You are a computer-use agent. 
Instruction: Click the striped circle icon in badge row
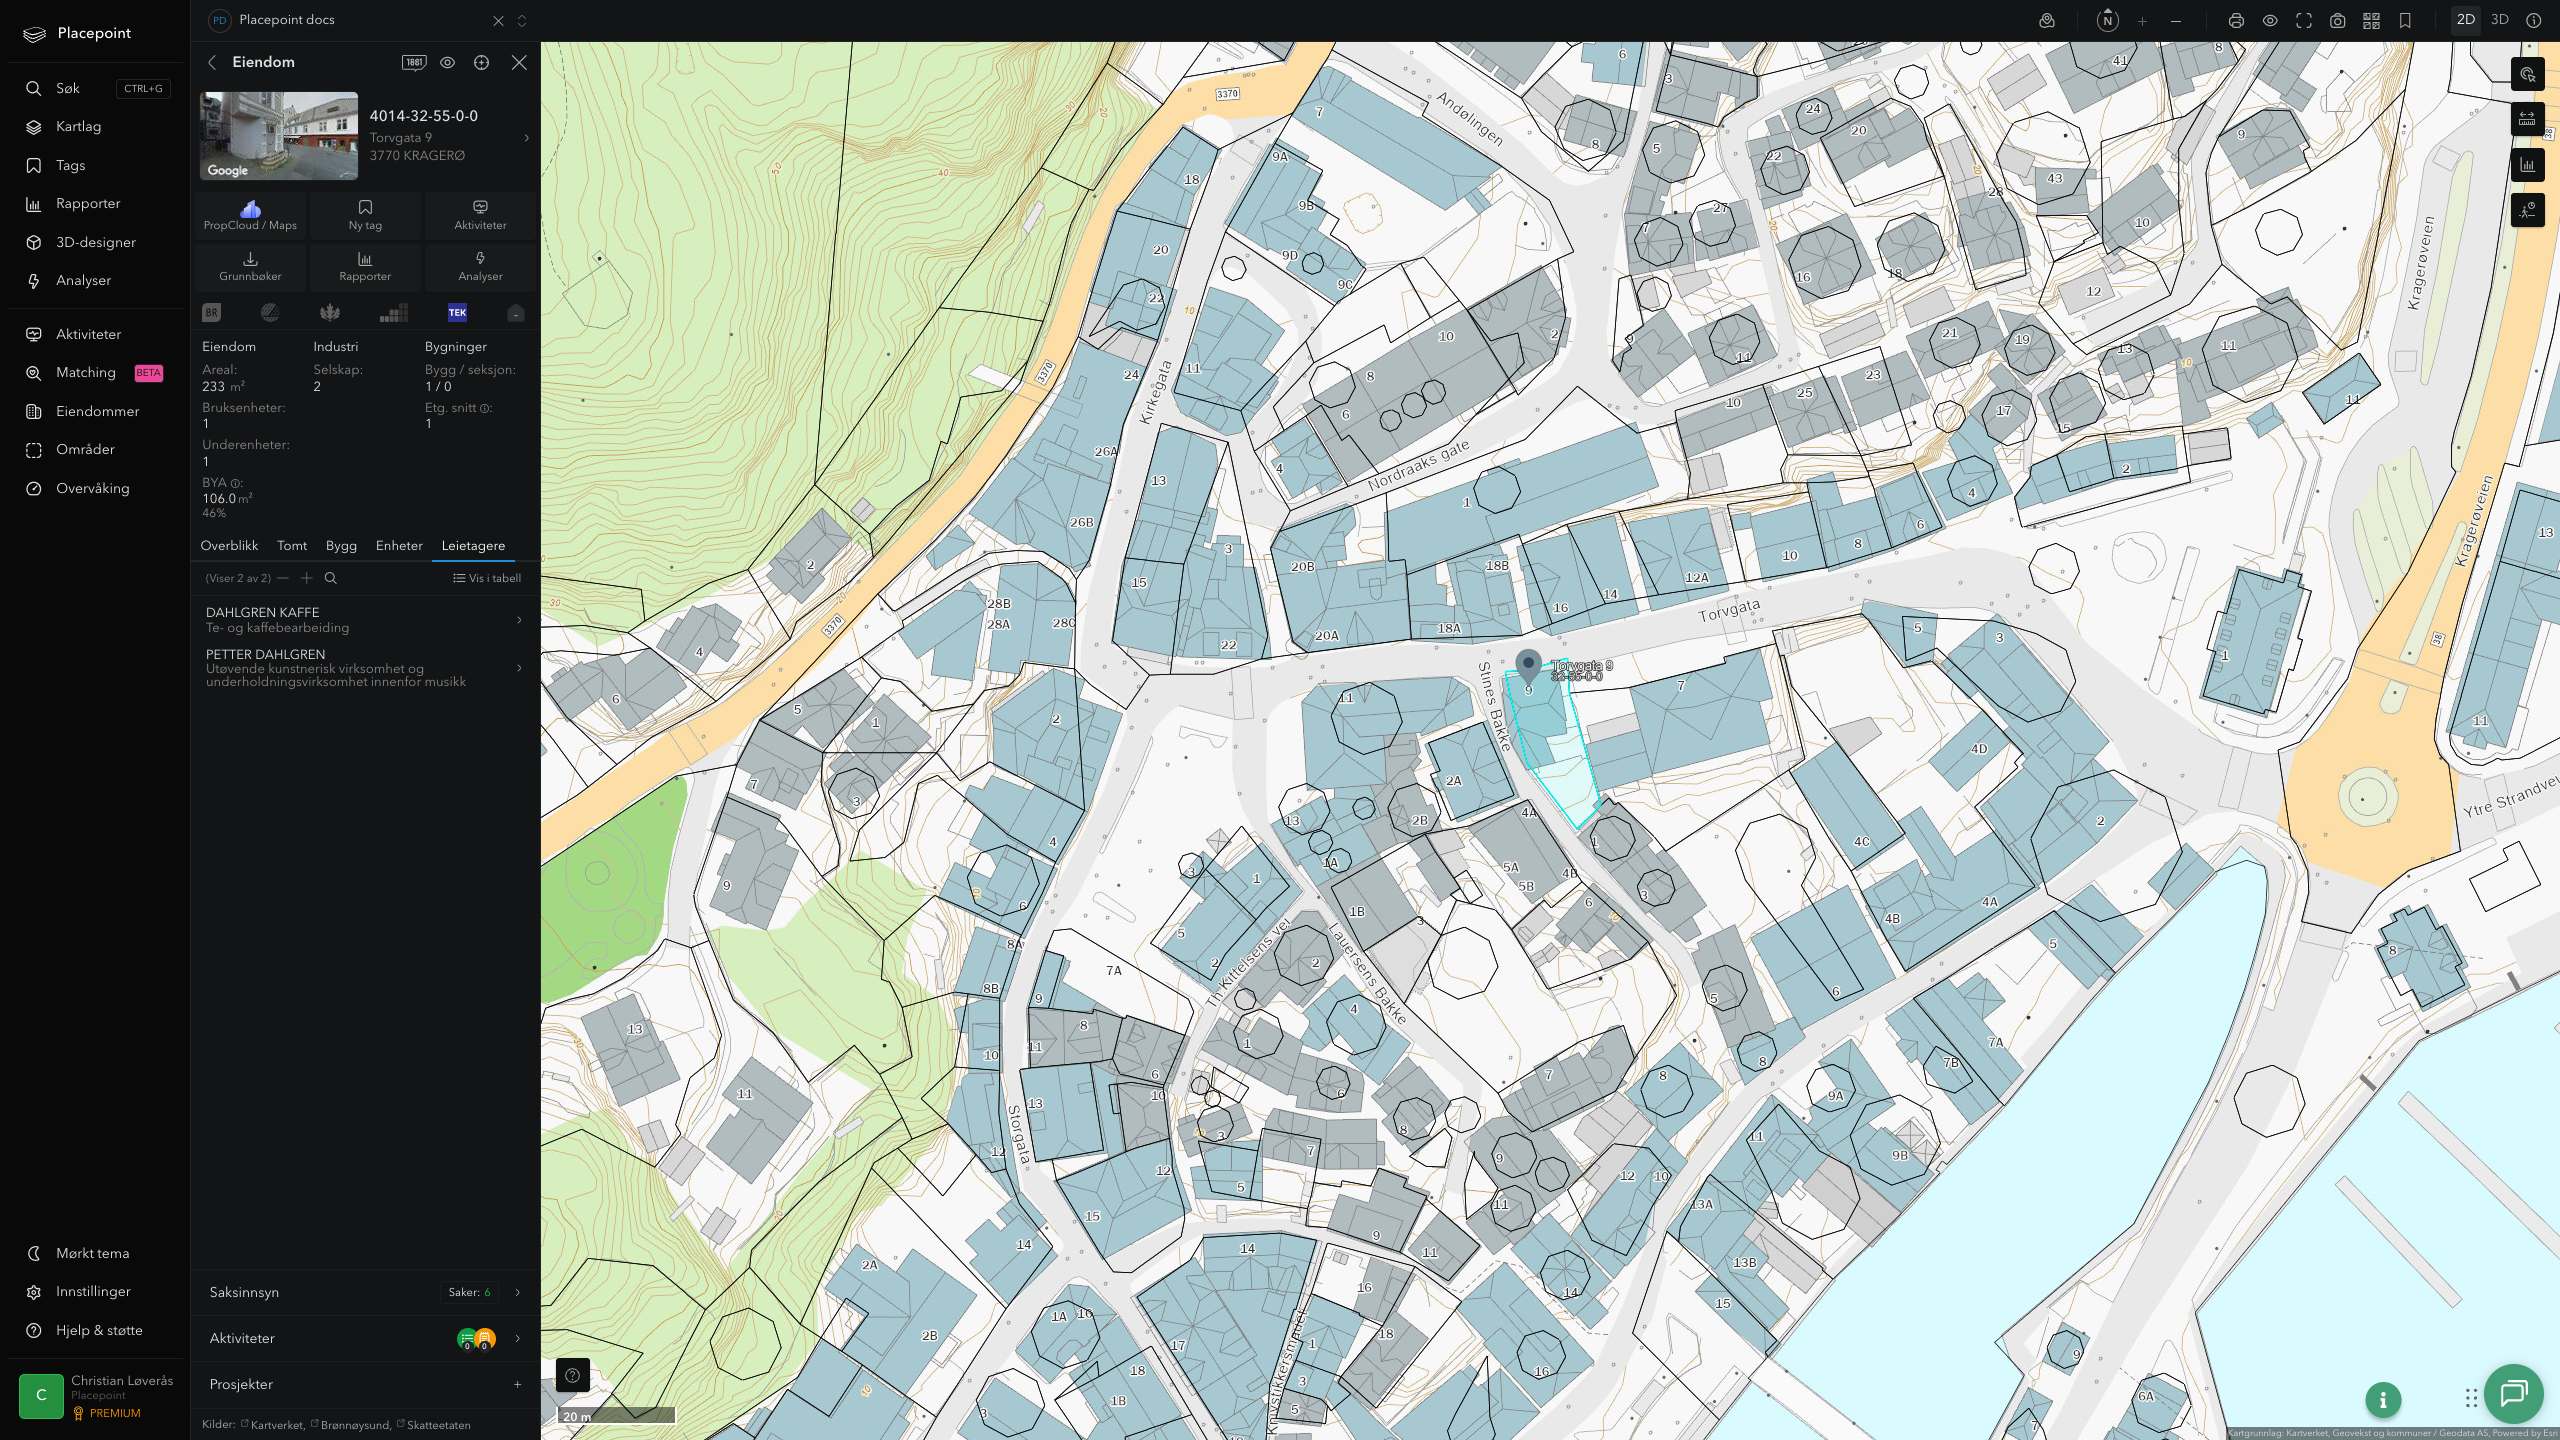tap(270, 313)
